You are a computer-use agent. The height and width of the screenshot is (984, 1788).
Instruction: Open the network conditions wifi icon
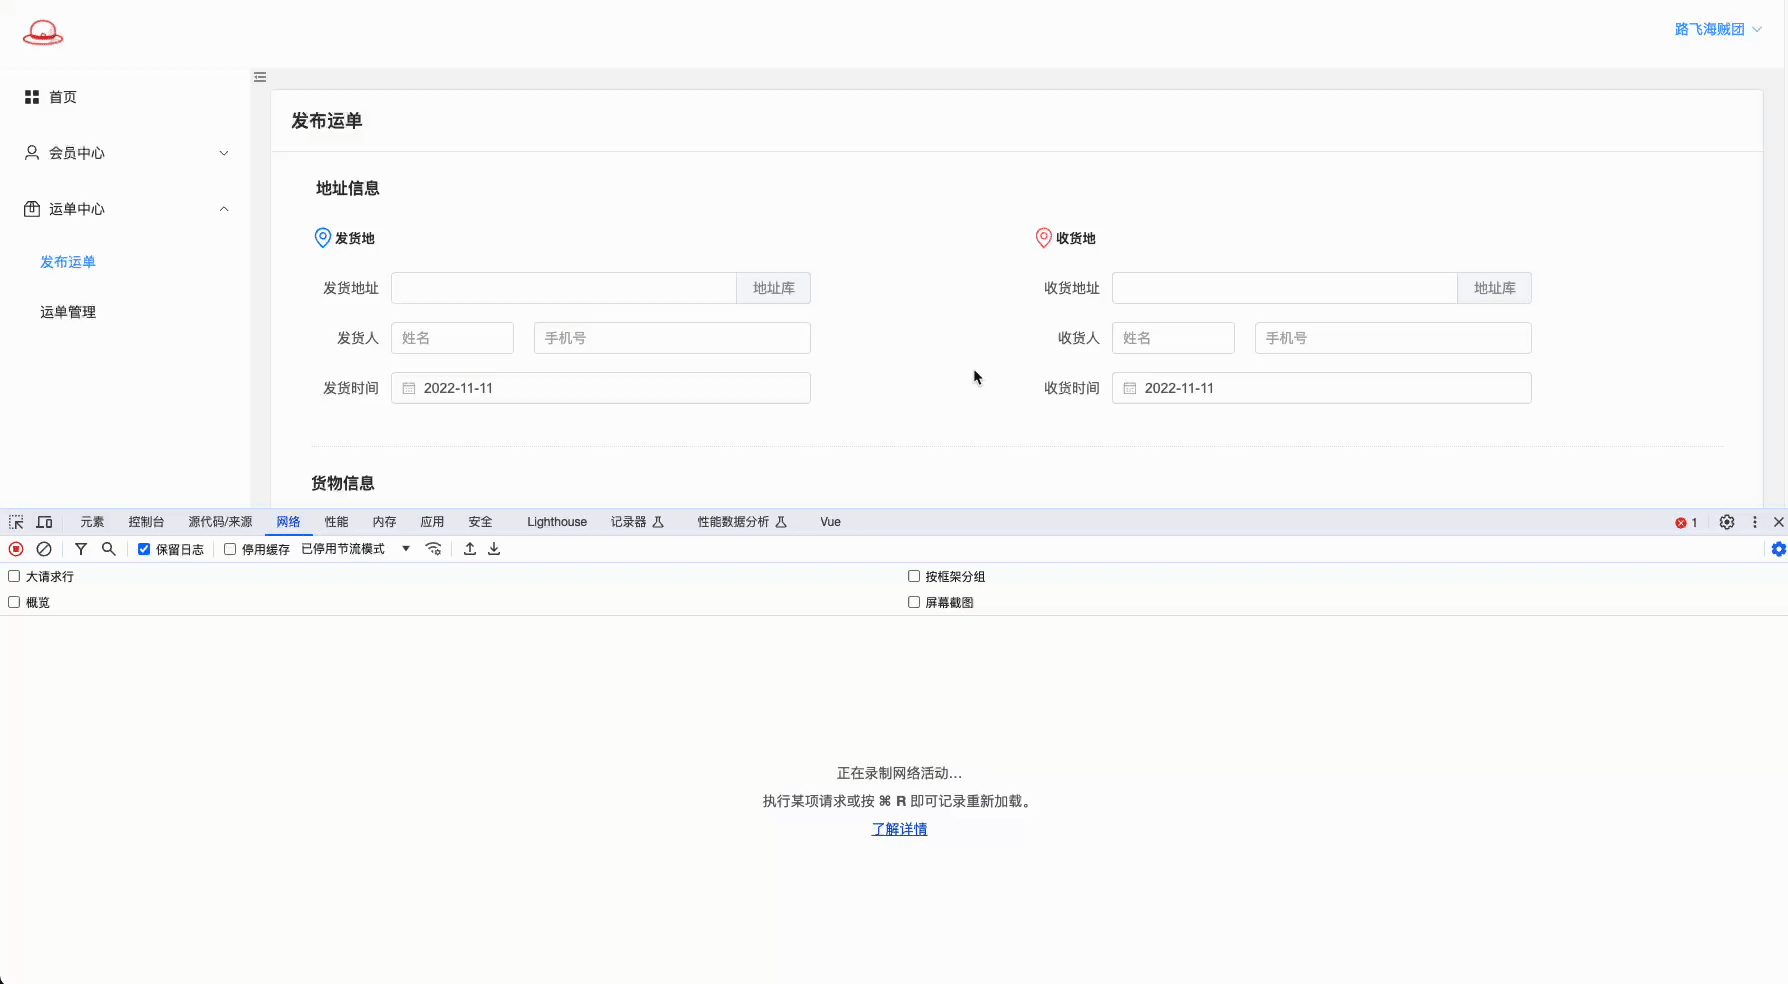pyautogui.click(x=433, y=549)
